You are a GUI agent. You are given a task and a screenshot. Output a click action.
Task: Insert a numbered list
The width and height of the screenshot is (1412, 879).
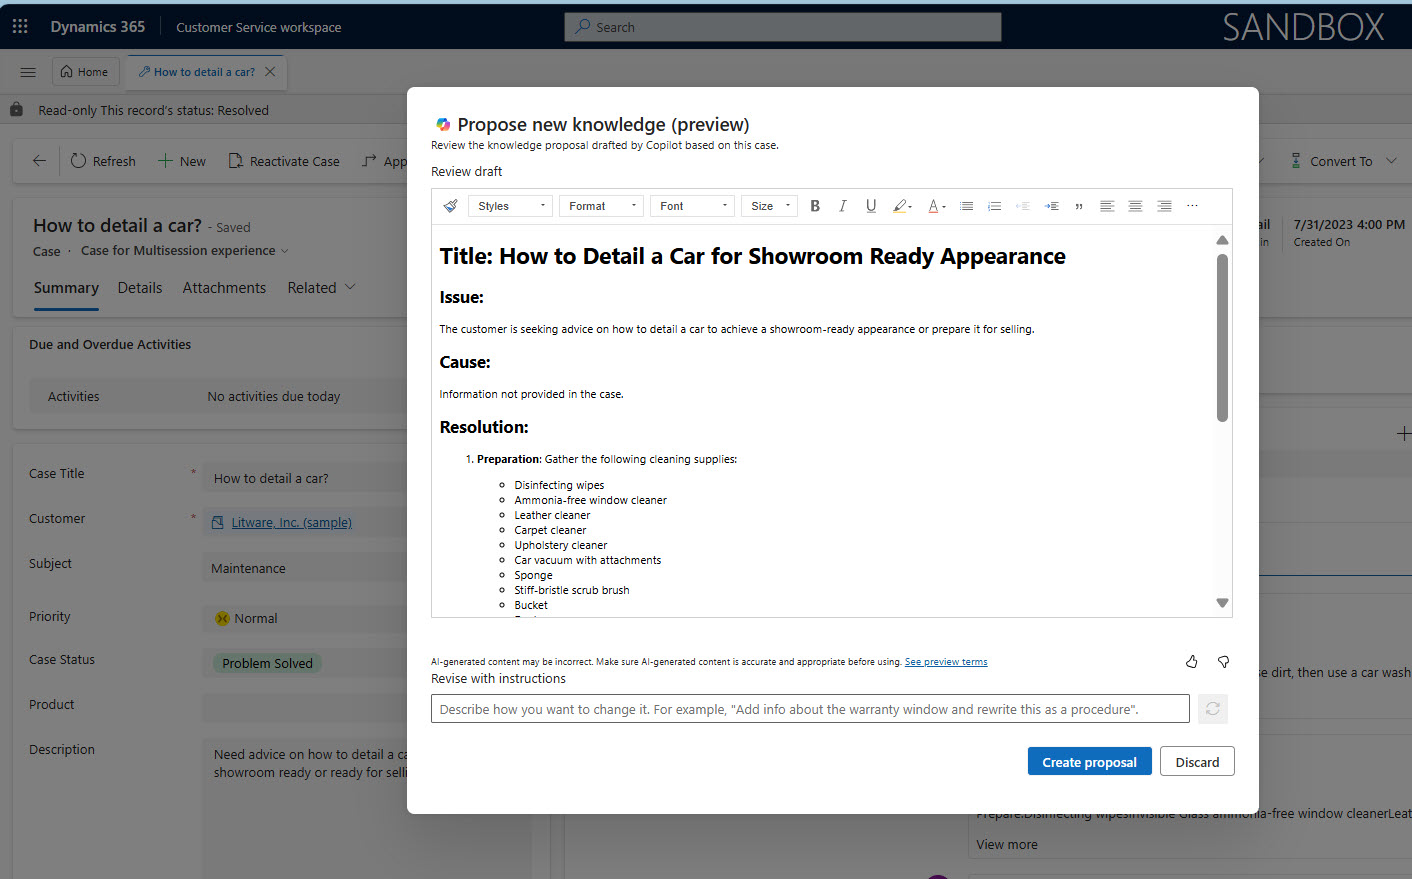click(x=994, y=206)
